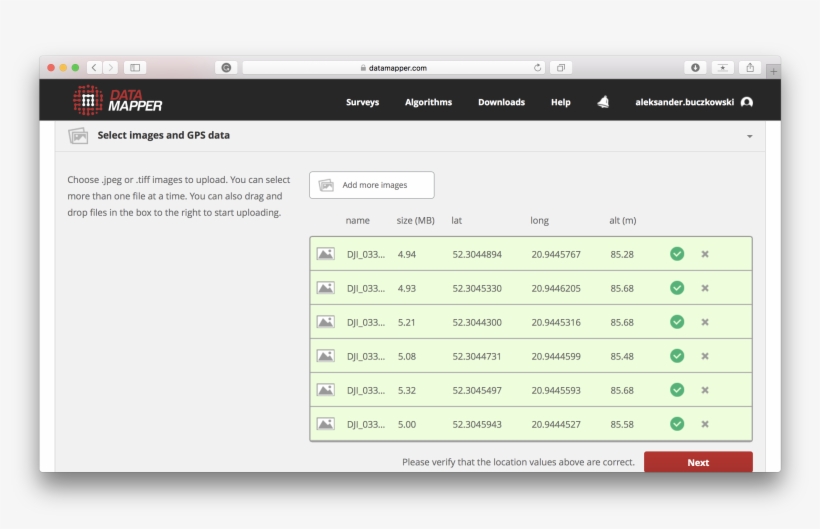This screenshot has width=820, height=529.
Task: Click green checkmark in the 4.93 row
Action: point(677,288)
